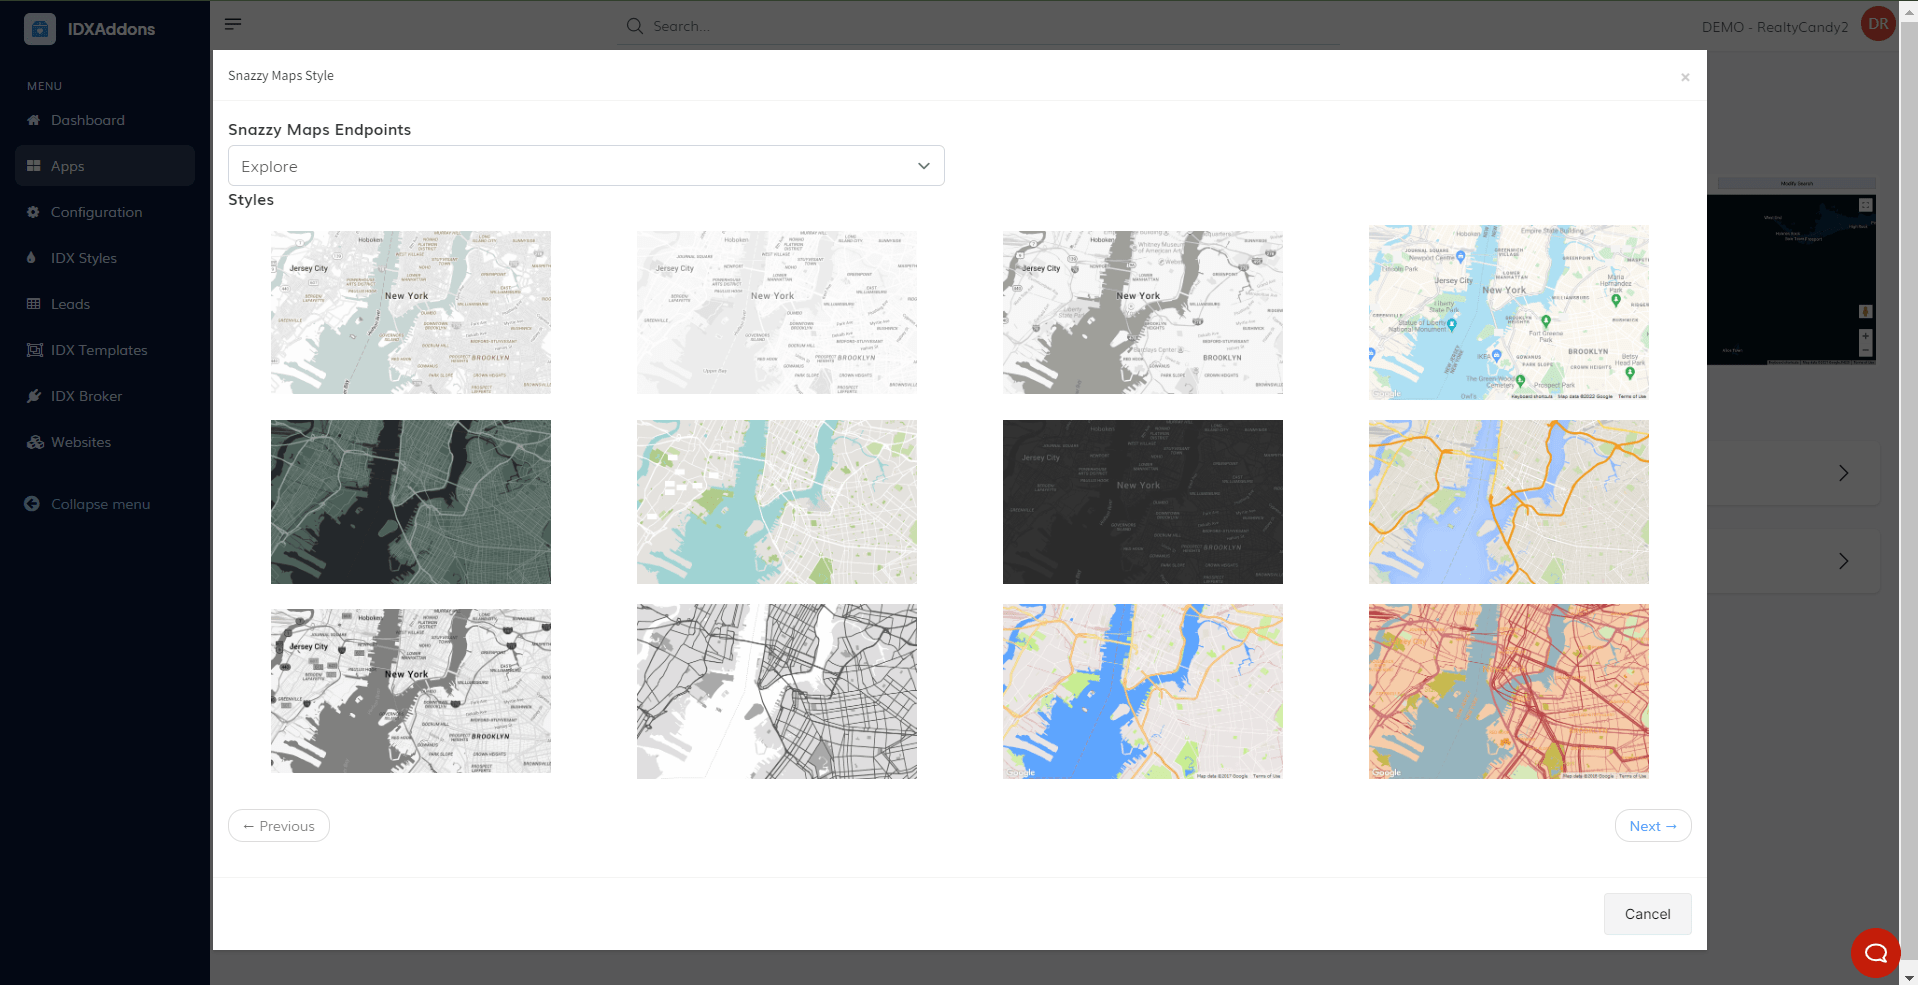Click the IDXAddons logo icon
Viewport: 1918px width, 985px height.
coord(40,29)
